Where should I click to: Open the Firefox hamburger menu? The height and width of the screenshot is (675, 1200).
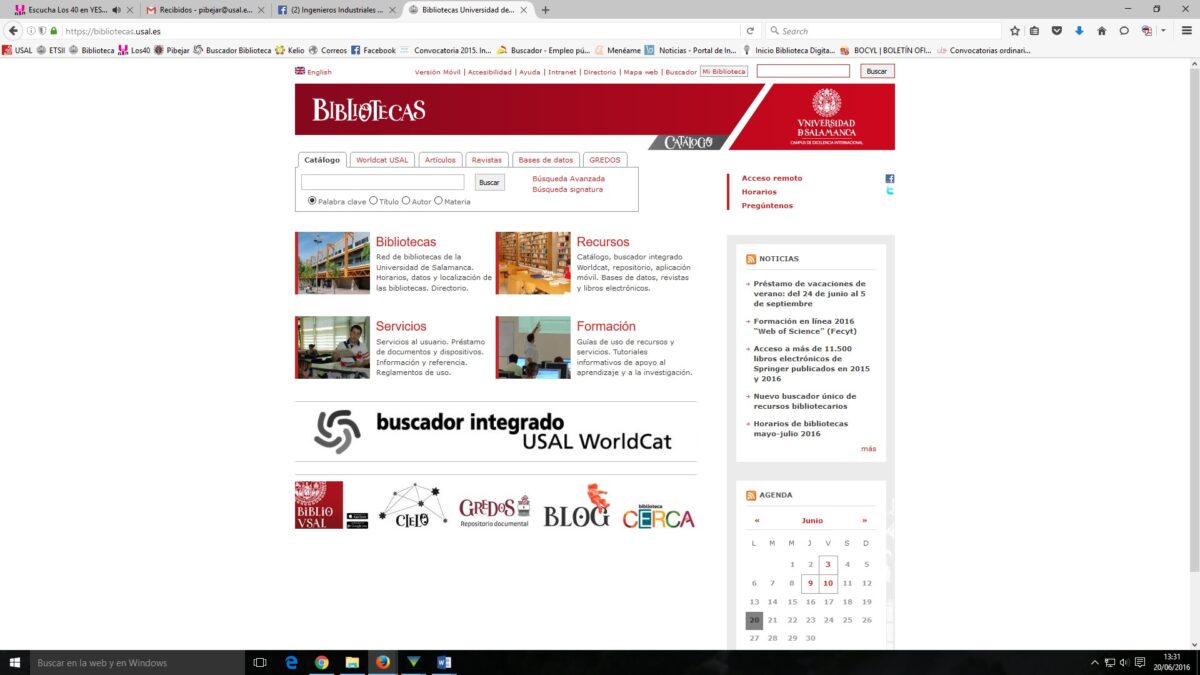pyautogui.click(x=1183, y=31)
